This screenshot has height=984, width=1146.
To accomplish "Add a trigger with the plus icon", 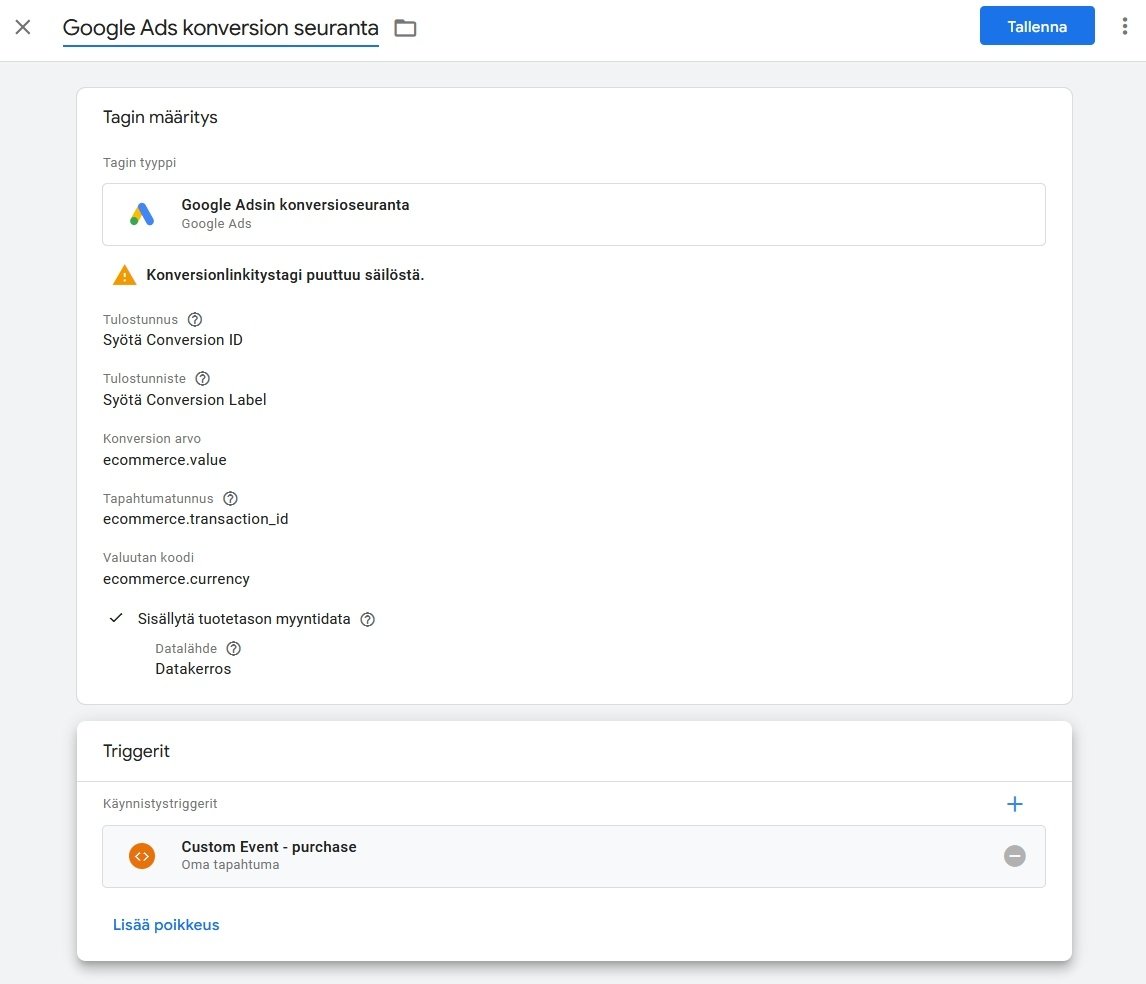I will [x=1014, y=804].
